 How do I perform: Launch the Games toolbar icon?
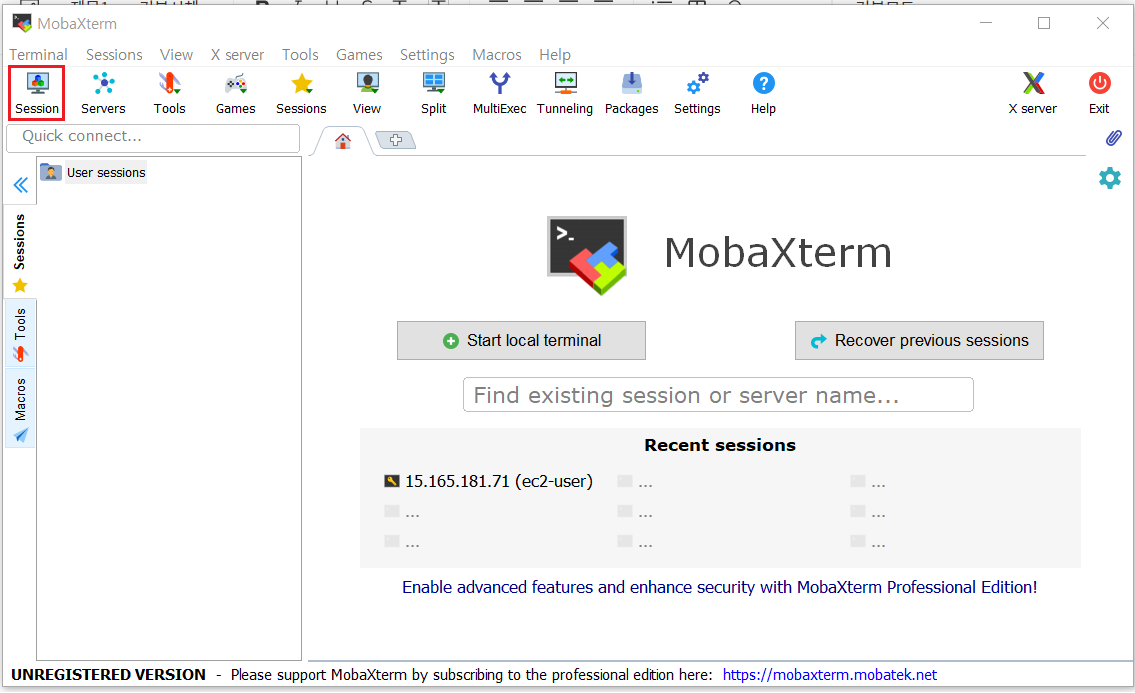[x=235, y=93]
